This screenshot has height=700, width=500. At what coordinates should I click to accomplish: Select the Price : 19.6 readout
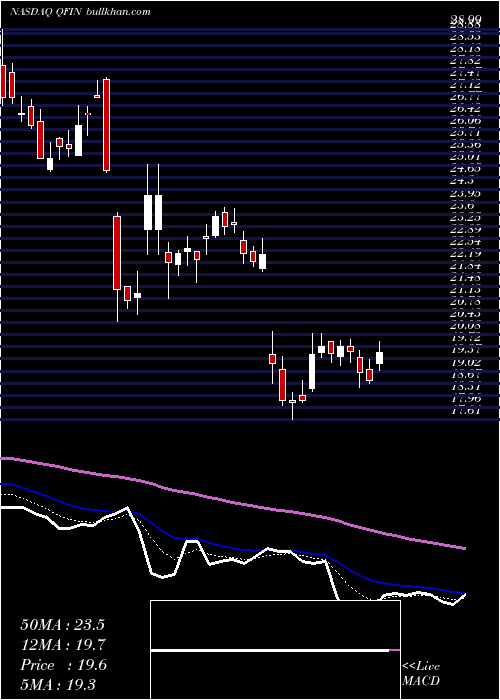(x=63, y=665)
